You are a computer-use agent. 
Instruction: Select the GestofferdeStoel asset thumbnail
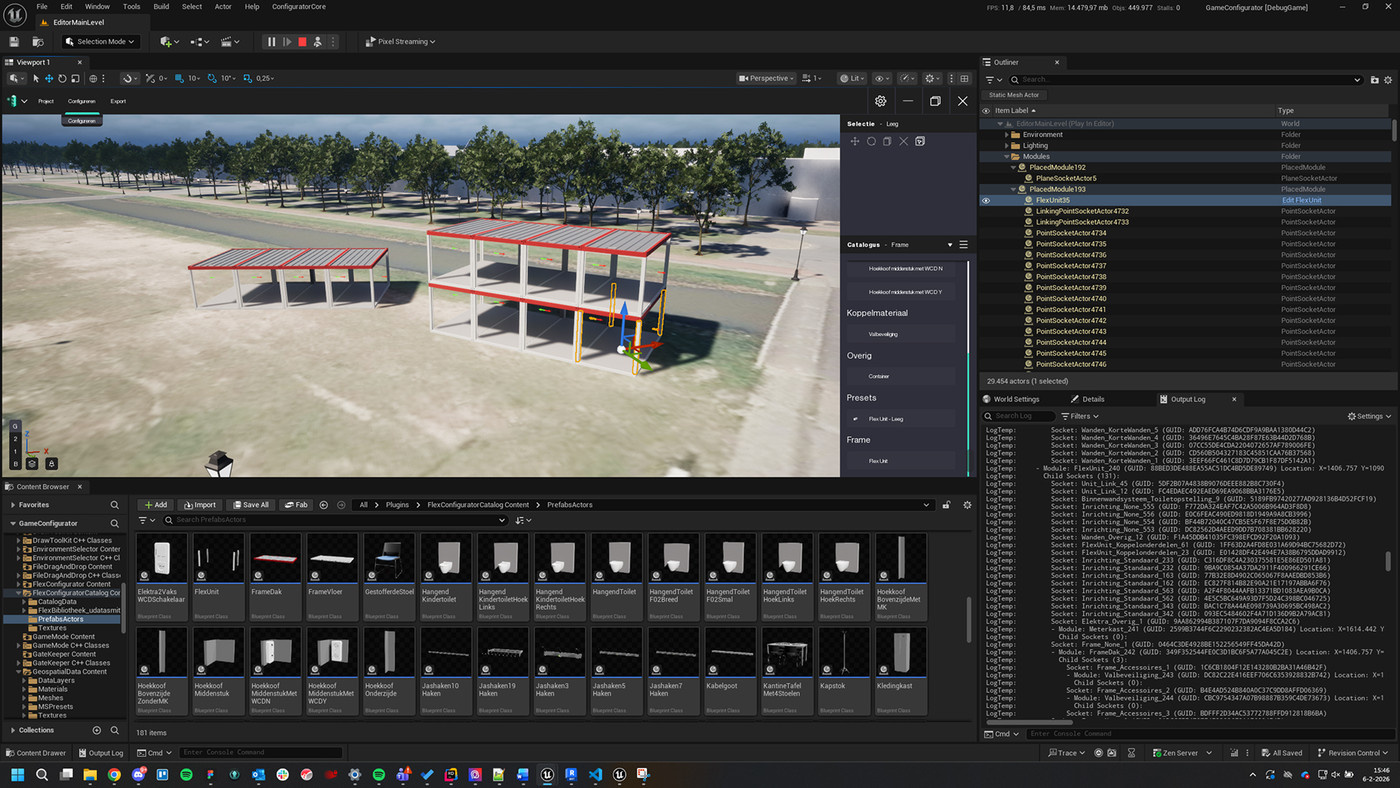(389, 576)
